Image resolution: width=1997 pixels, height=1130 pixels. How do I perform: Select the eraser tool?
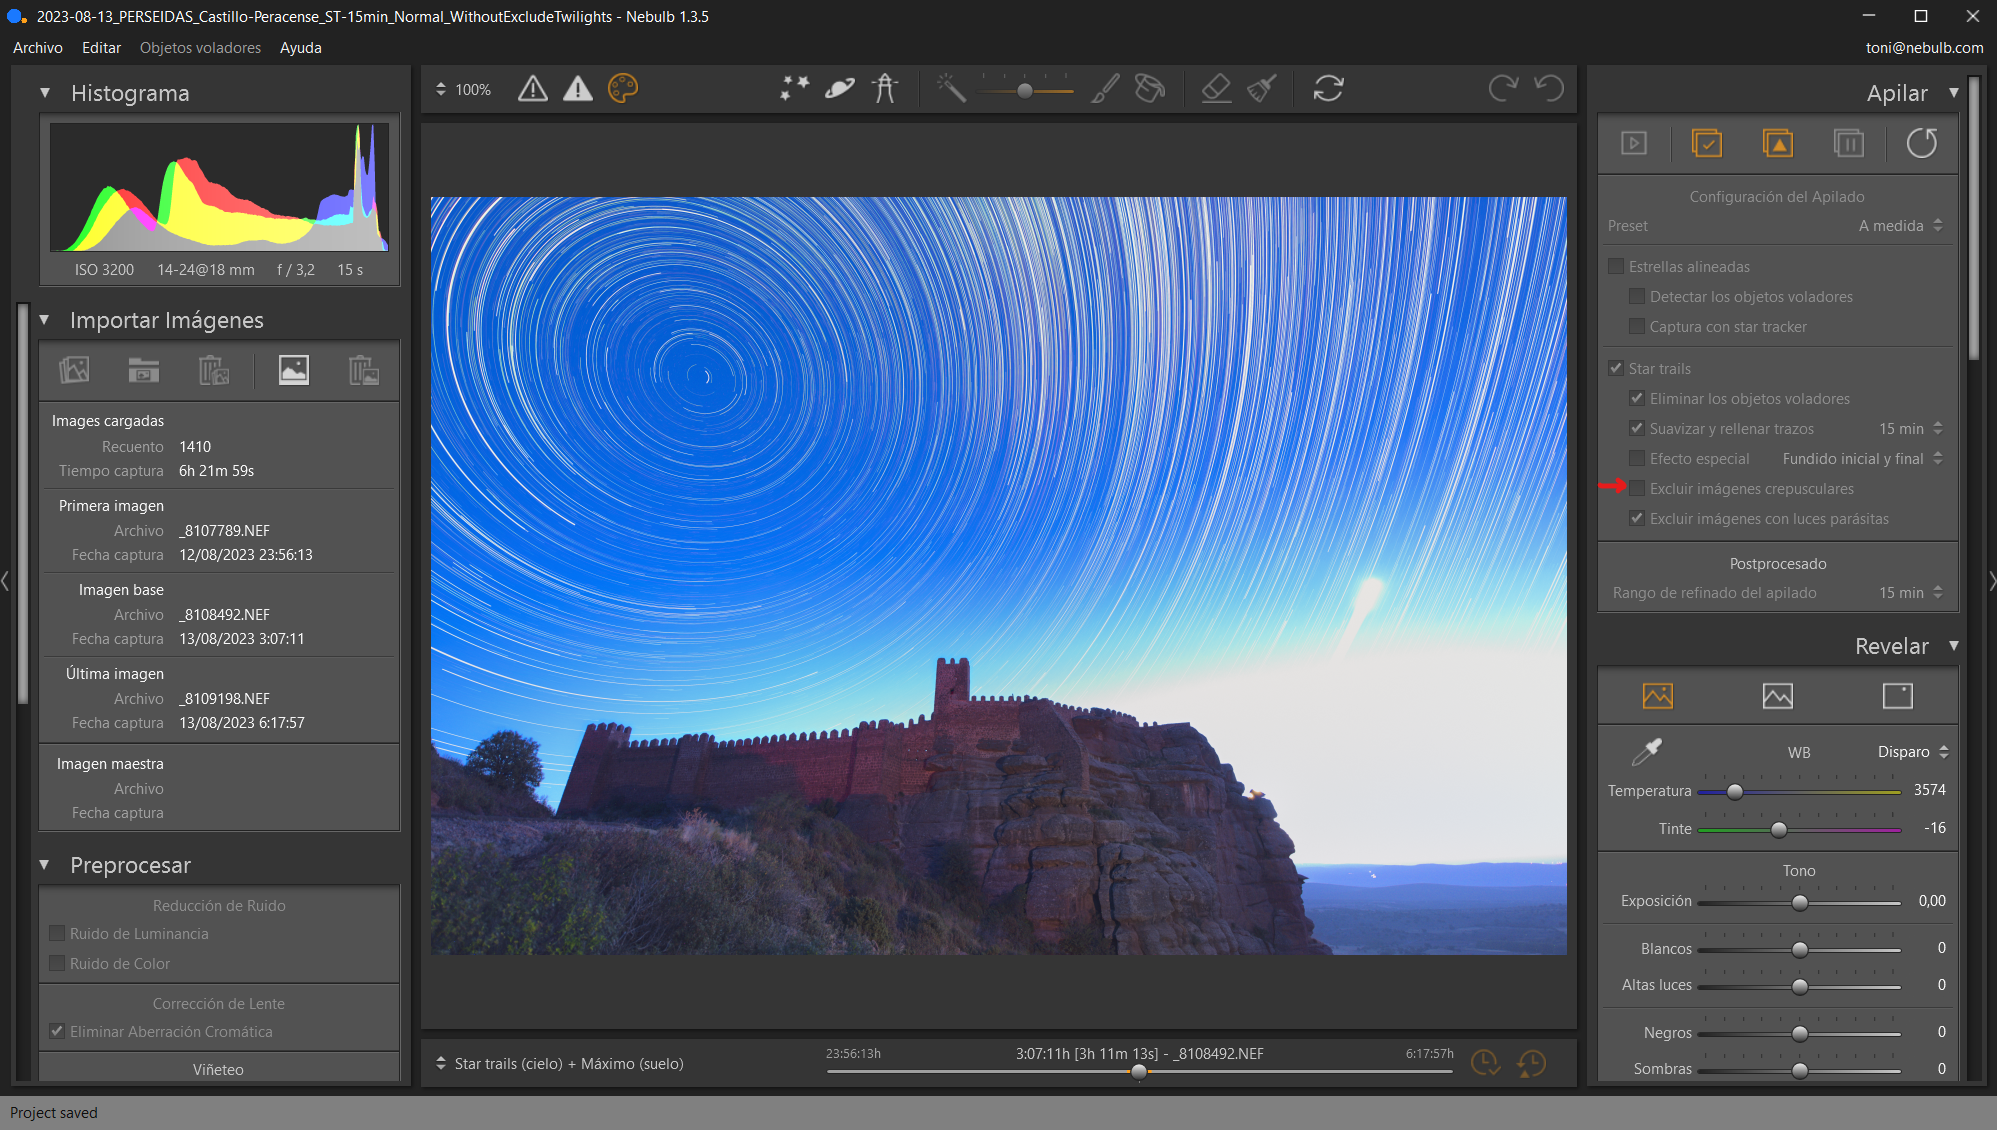[1216, 89]
